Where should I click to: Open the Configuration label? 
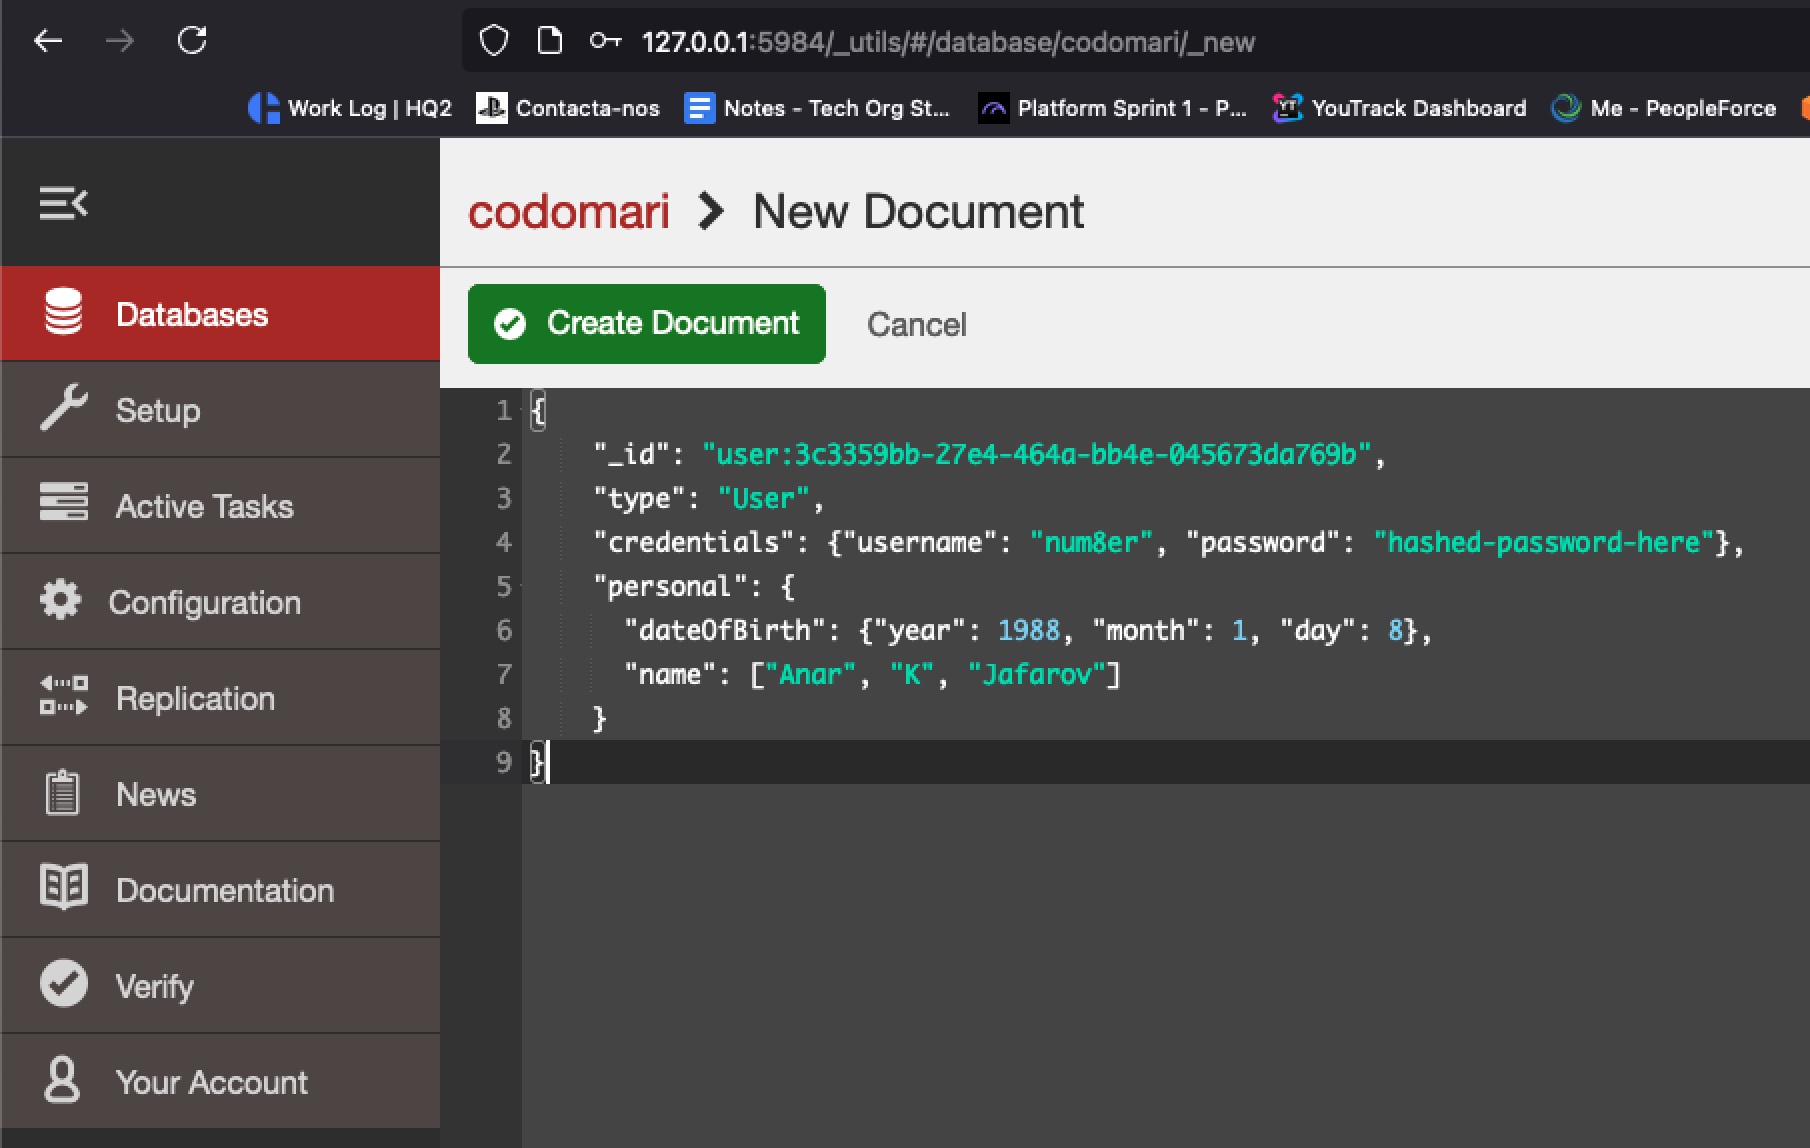tap(205, 602)
